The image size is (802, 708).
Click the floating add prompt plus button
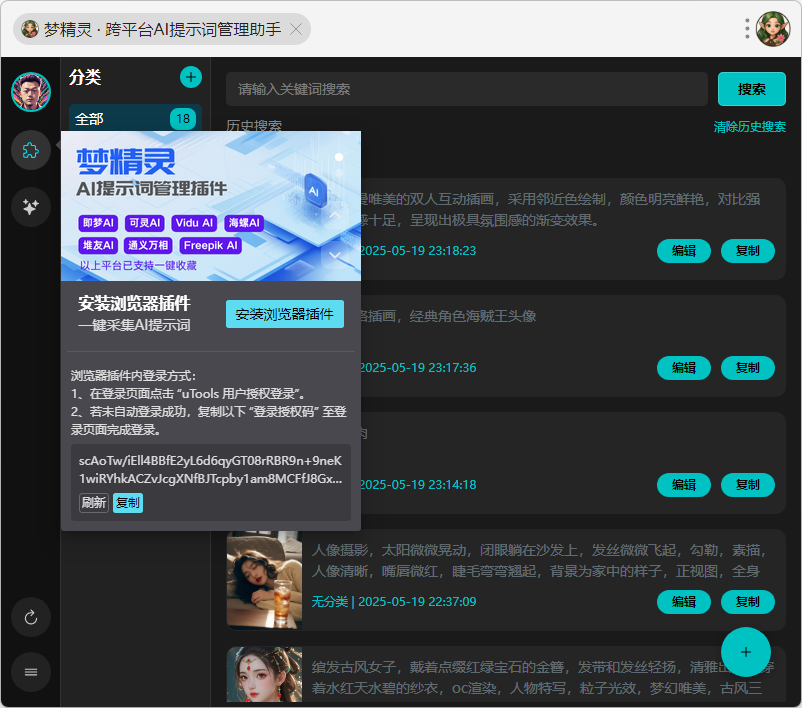746,652
